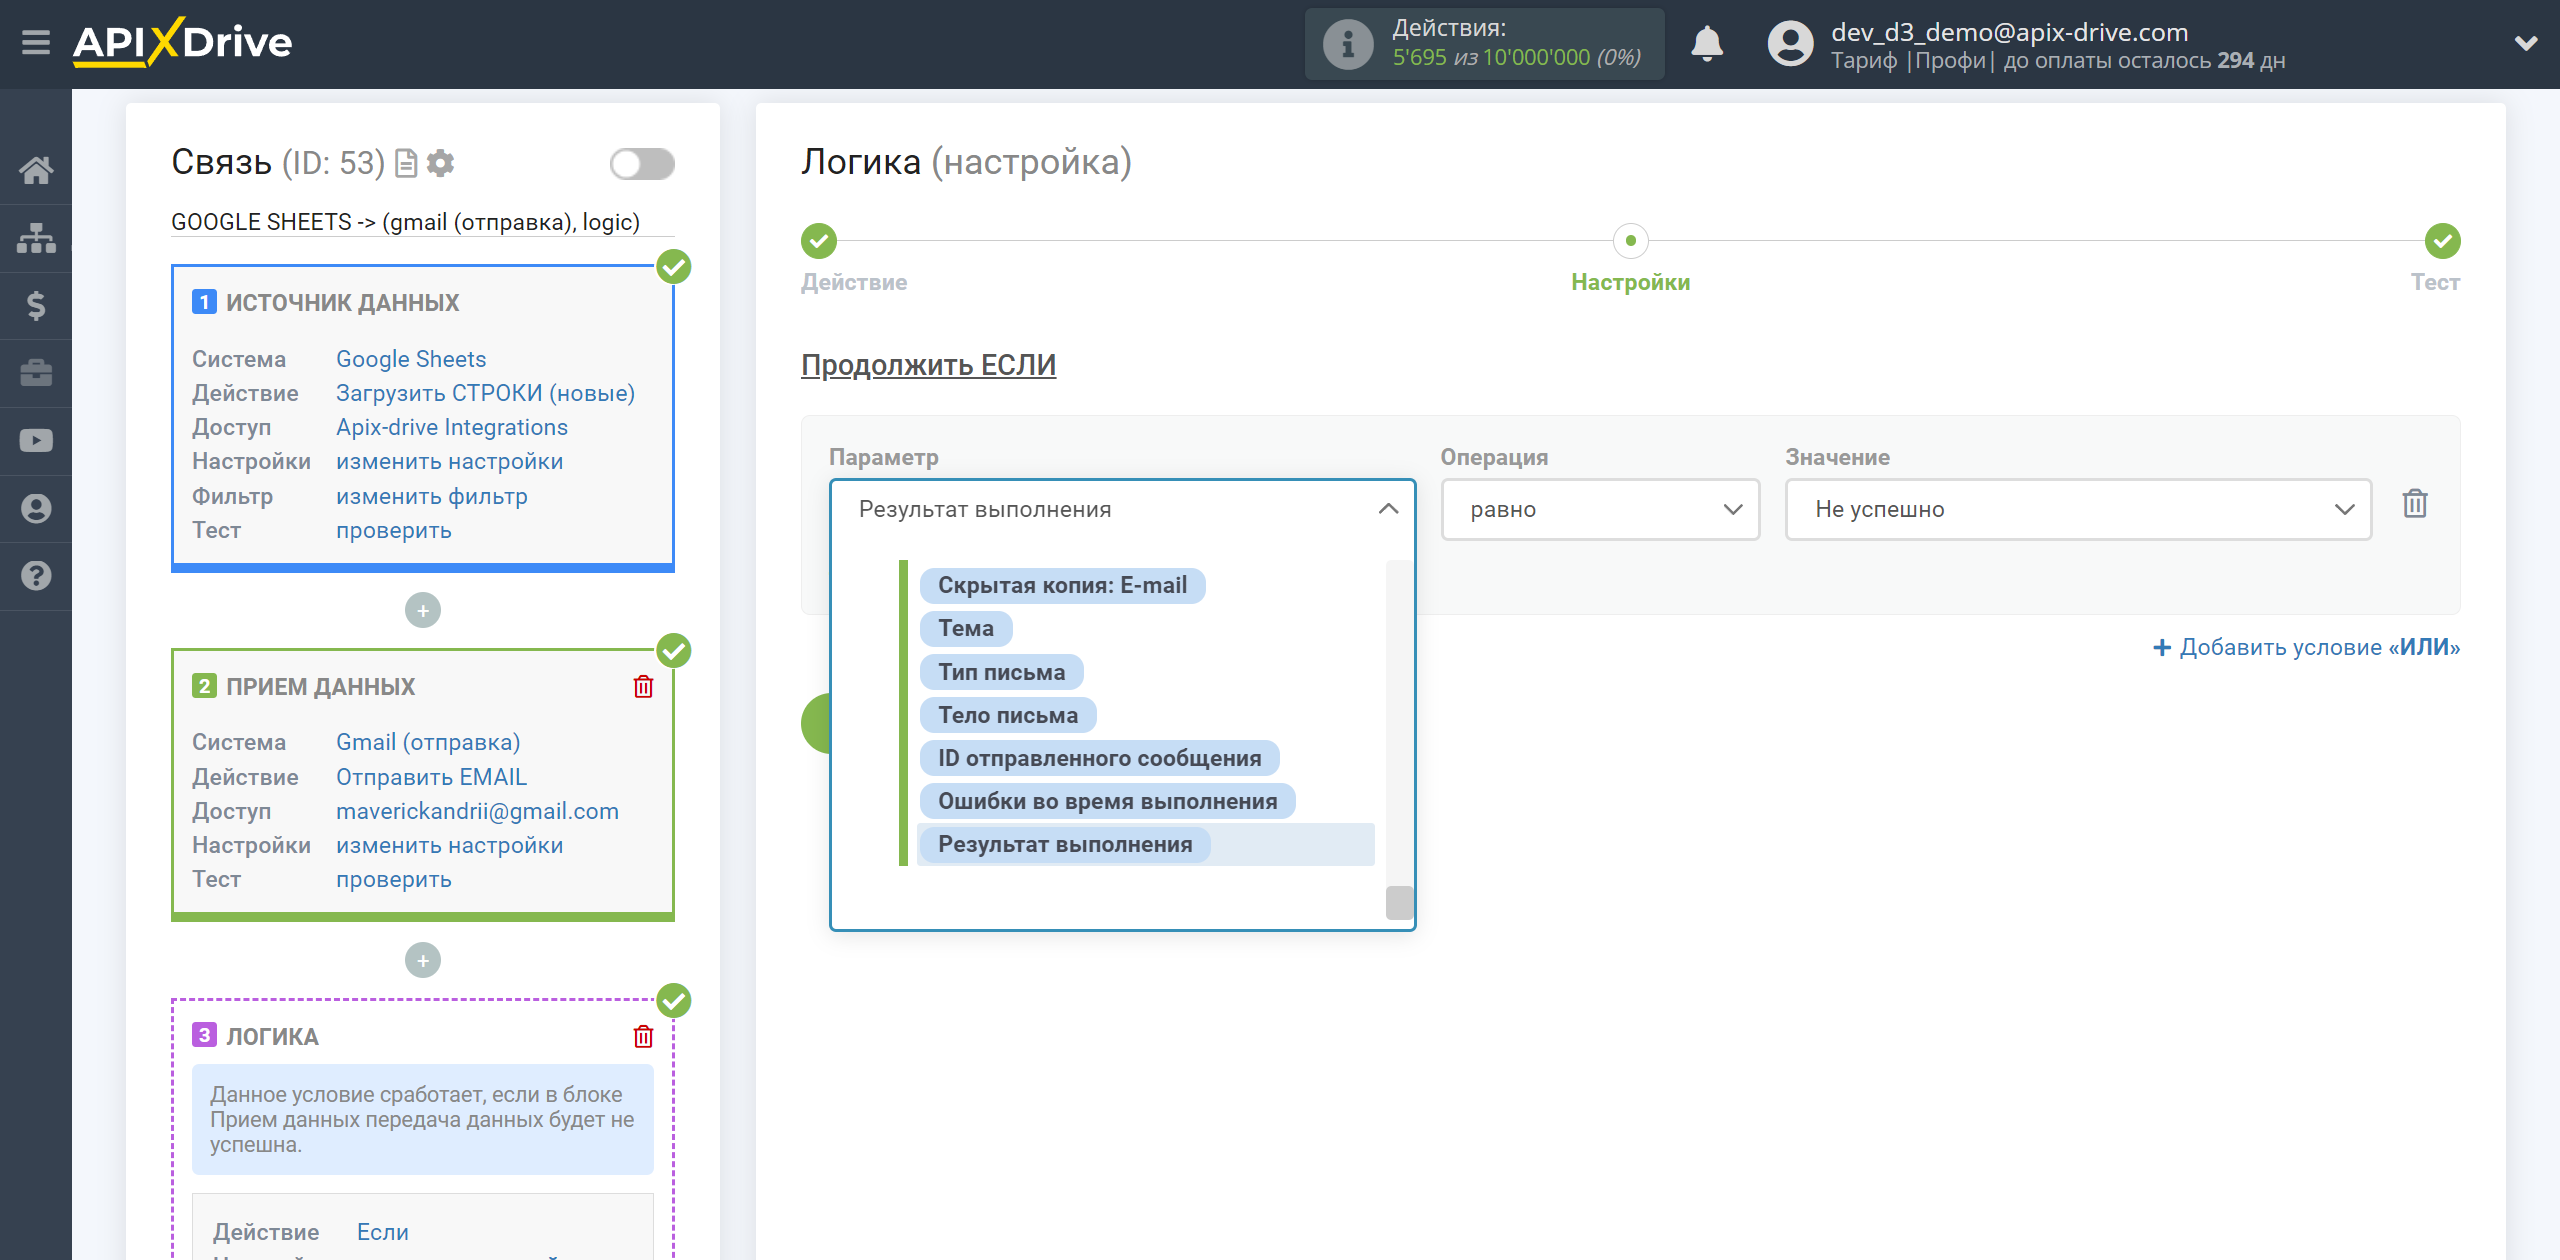
Task: Select 'Ошибки во время выполнения' option
Action: pos(1107,802)
